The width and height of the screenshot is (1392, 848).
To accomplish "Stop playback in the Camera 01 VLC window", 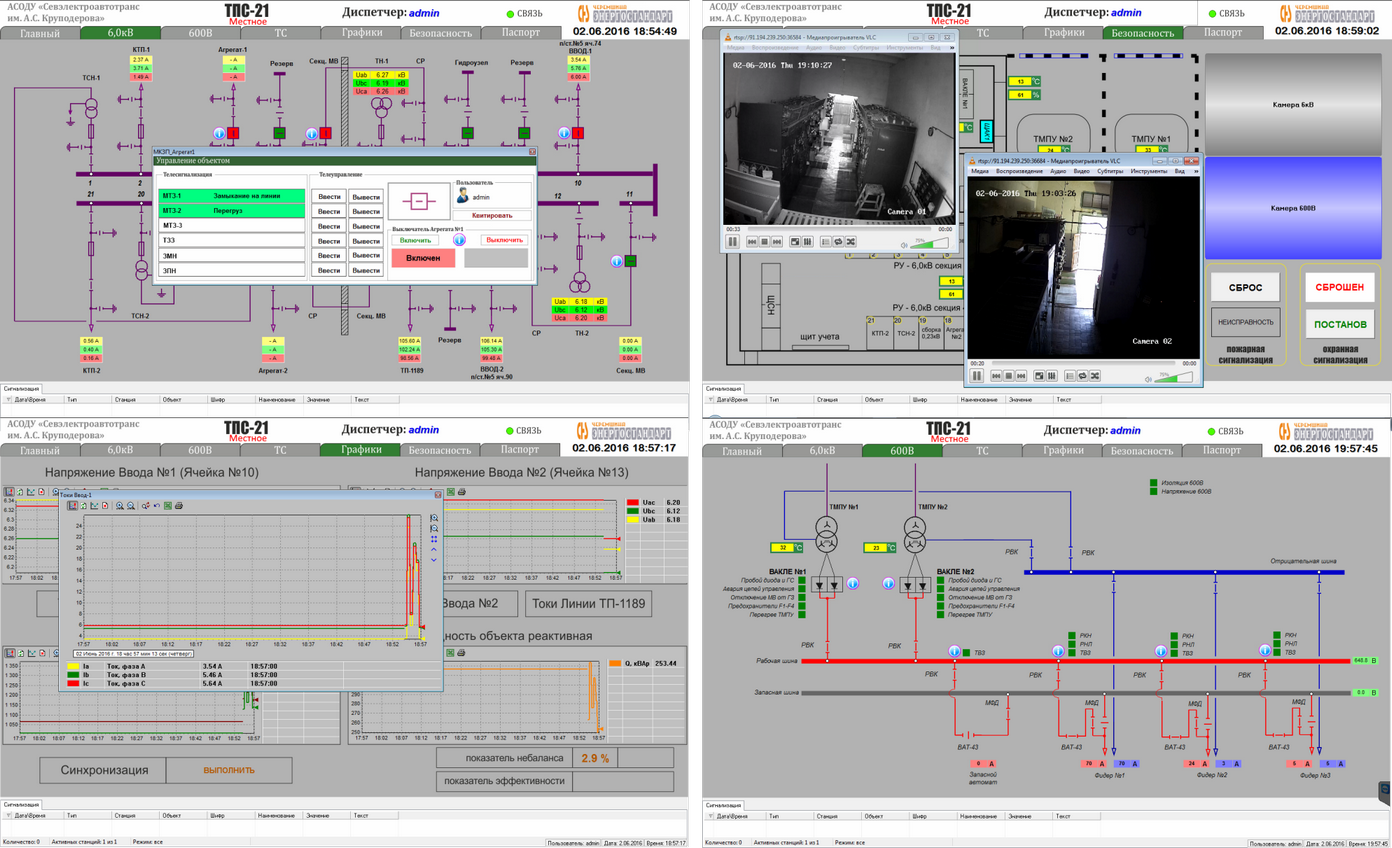I will click(x=764, y=241).
